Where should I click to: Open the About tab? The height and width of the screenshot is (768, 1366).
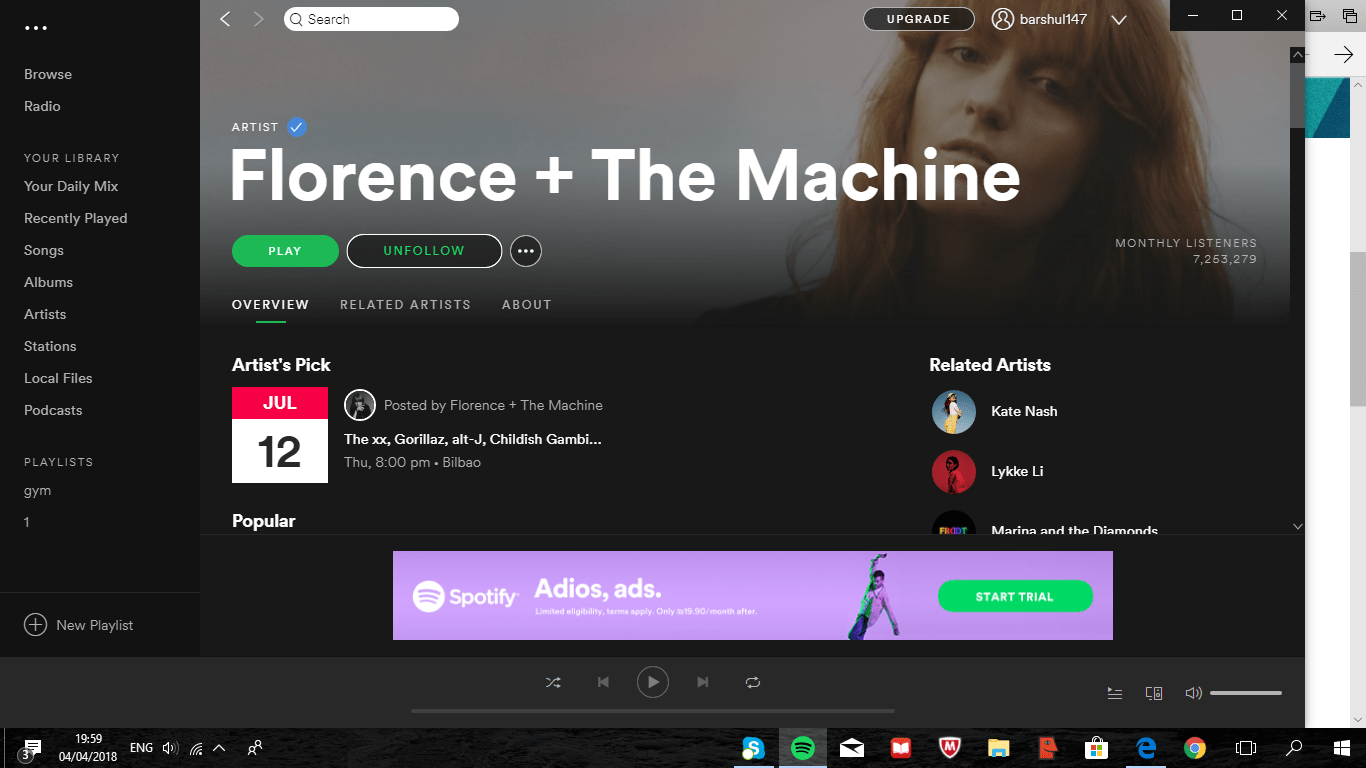527,305
